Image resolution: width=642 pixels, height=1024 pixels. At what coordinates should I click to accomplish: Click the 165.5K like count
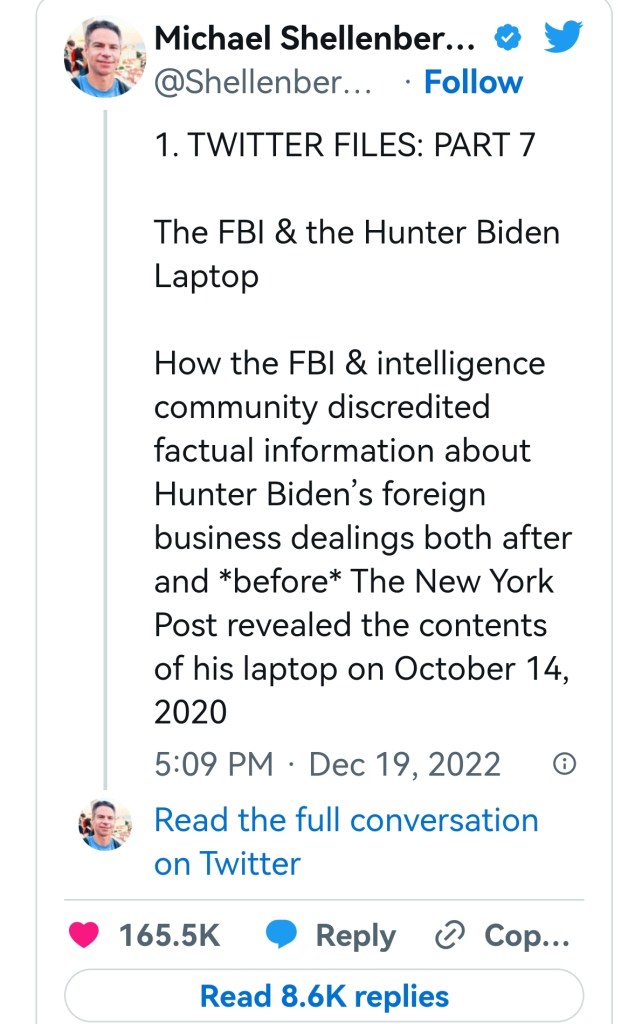169,936
